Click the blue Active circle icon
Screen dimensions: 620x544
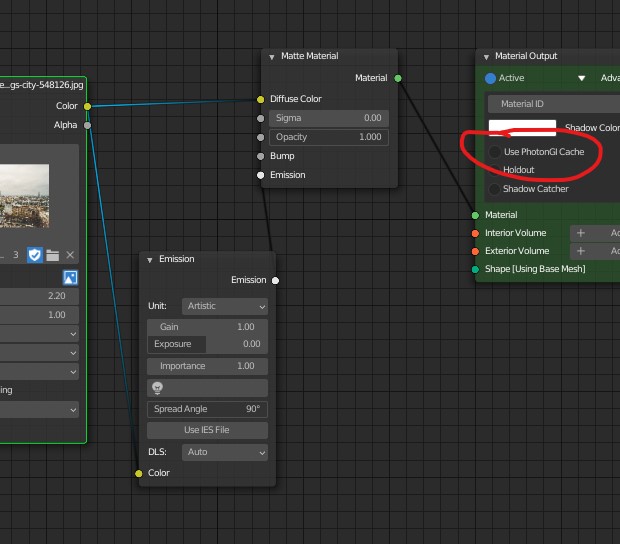490,78
